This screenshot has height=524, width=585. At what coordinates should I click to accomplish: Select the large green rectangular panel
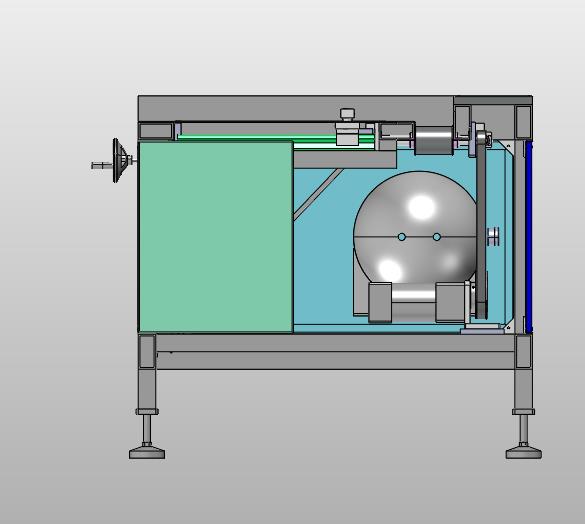(216, 237)
